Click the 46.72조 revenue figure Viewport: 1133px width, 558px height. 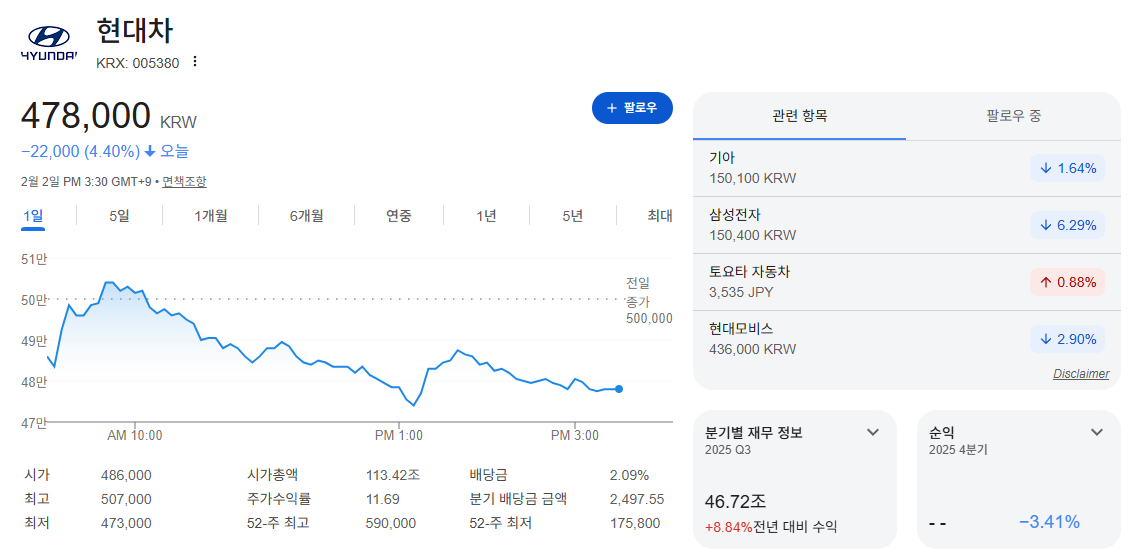[736, 501]
